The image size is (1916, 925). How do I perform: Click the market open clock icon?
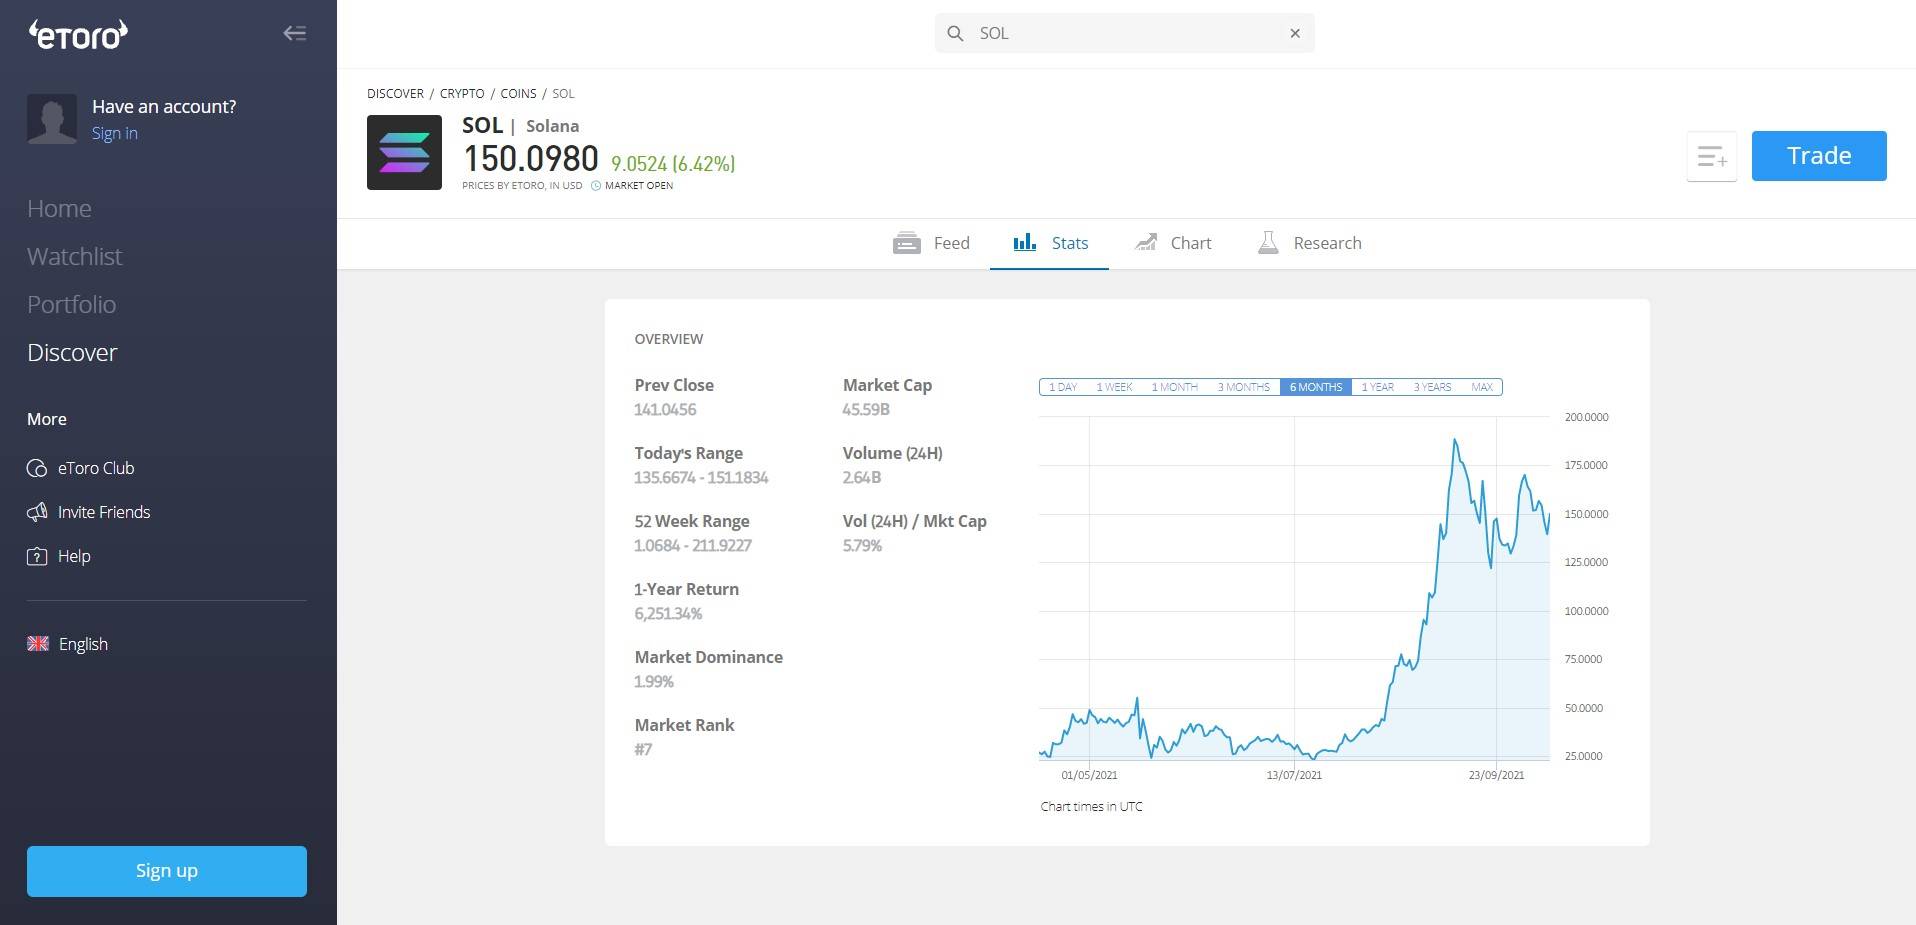click(596, 186)
